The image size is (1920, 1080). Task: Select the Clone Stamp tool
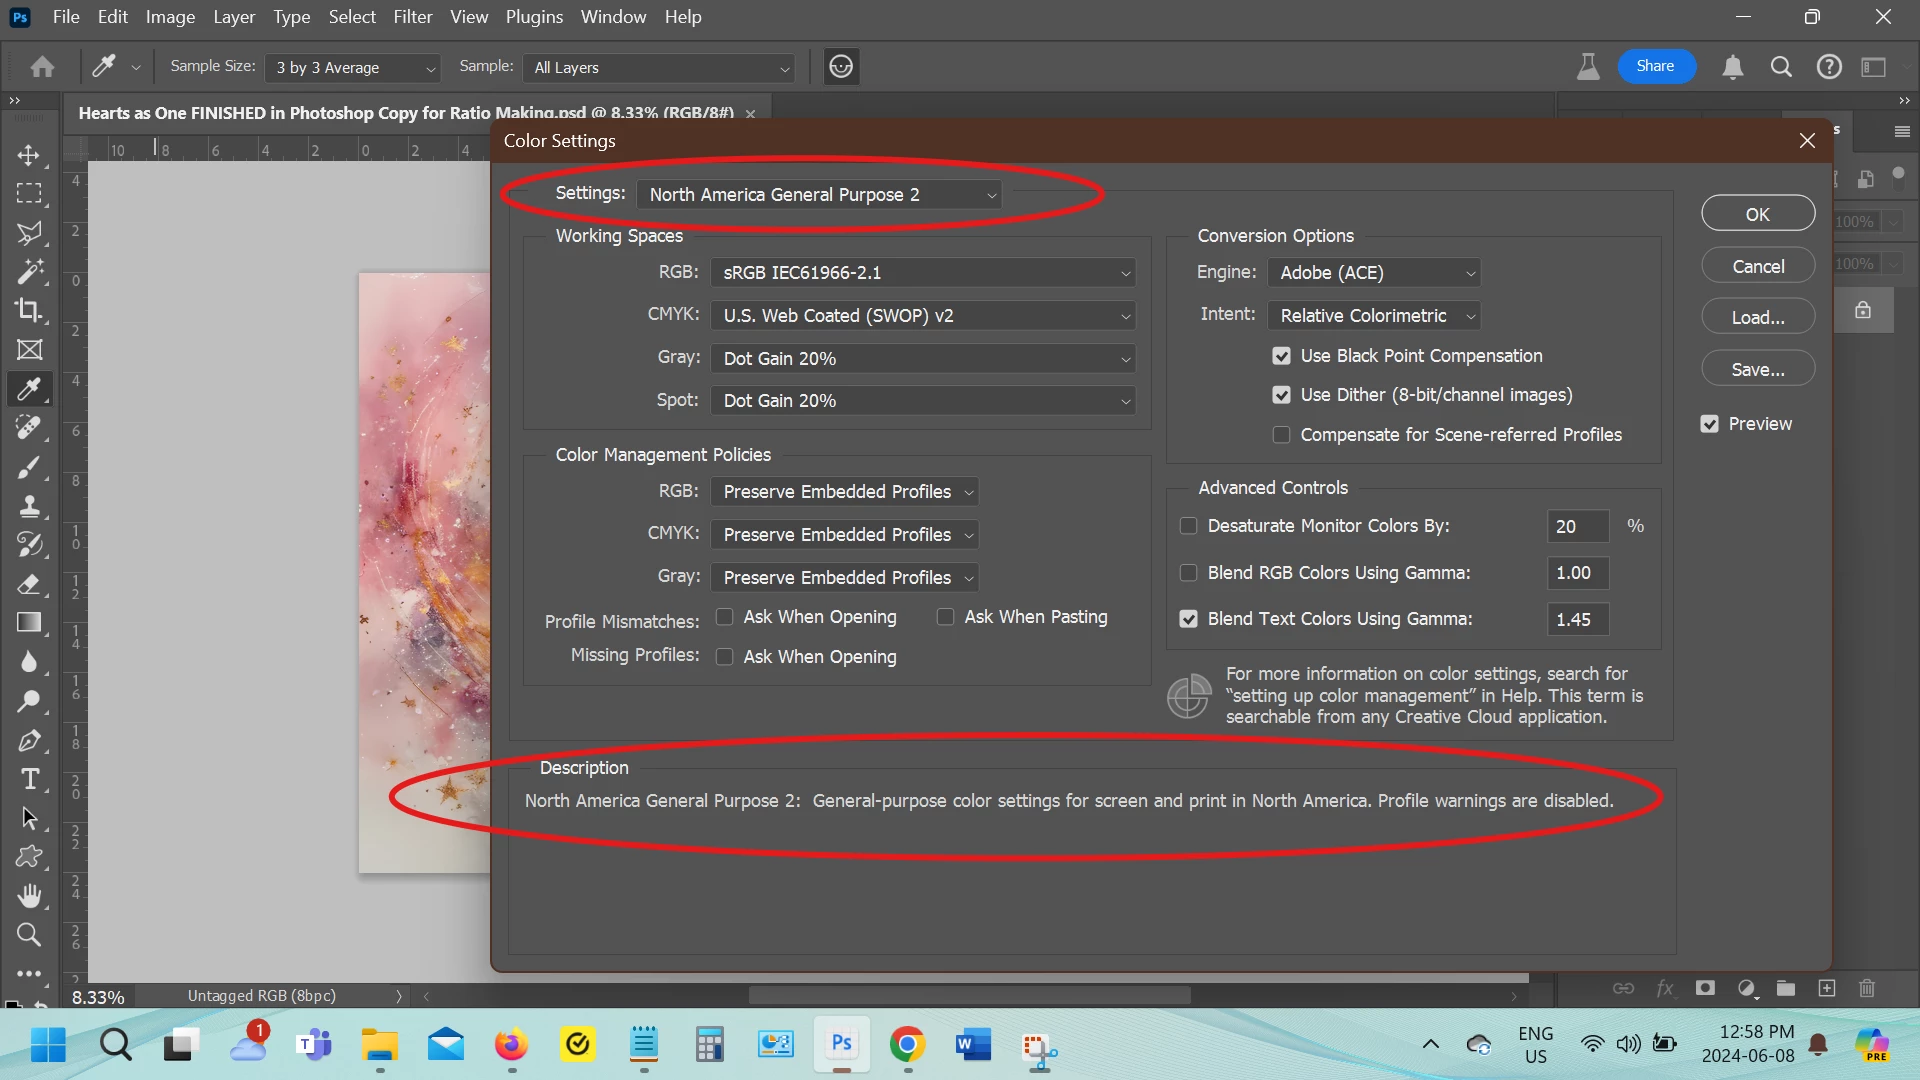coord(28,506)
